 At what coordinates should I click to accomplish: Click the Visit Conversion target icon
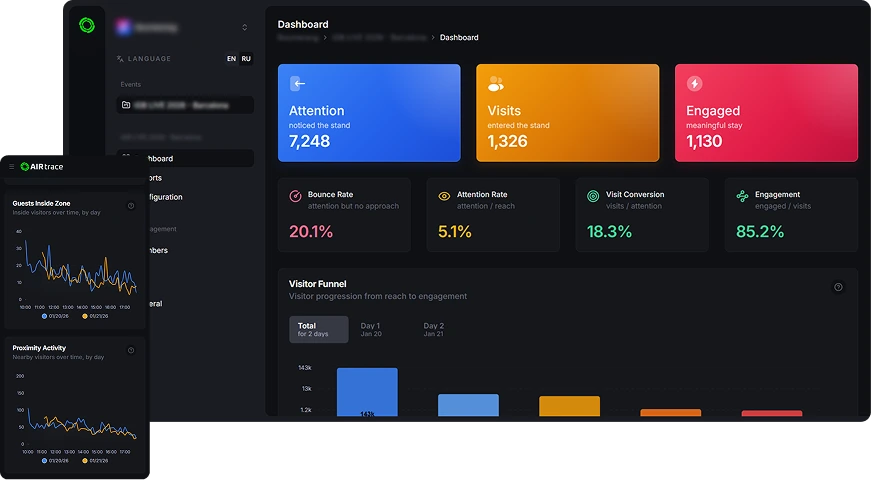[x=593, y=196]
